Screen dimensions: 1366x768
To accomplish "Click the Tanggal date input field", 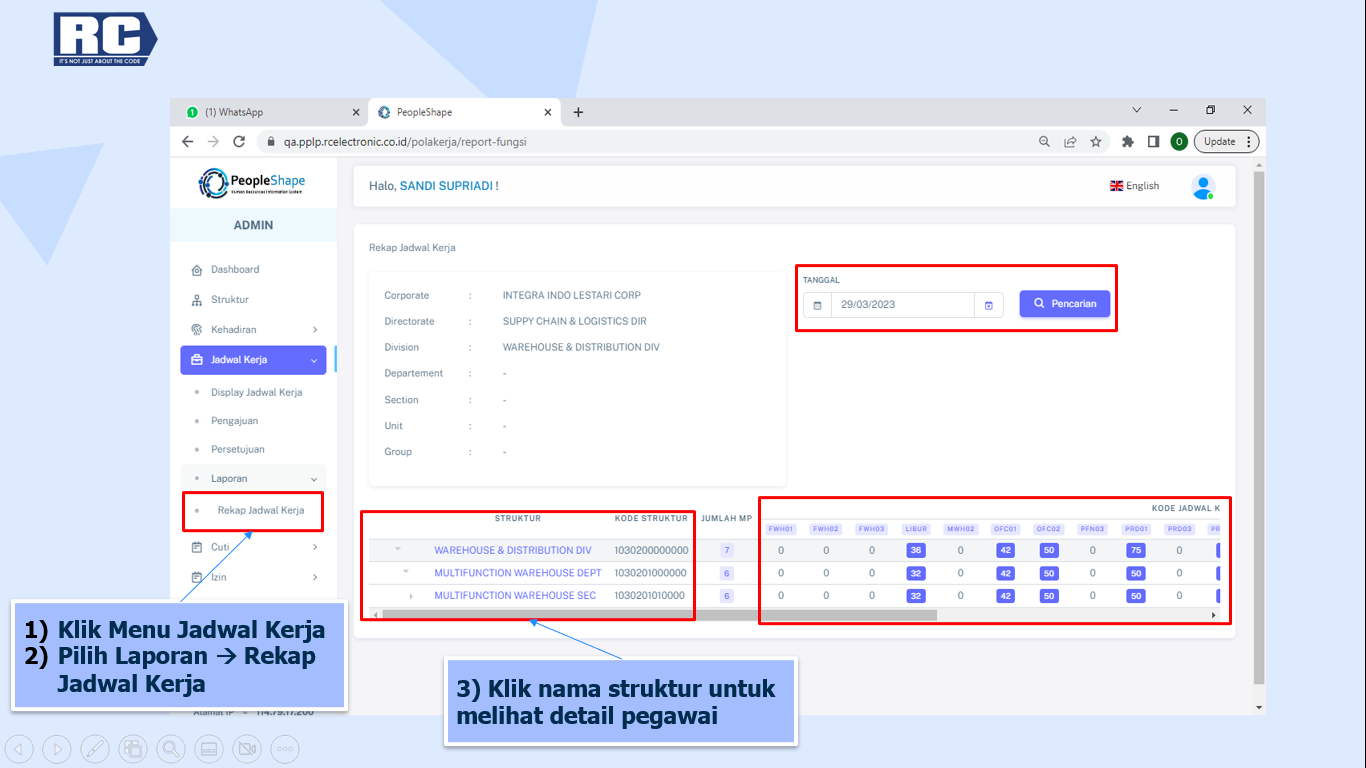I will [902, 305].
